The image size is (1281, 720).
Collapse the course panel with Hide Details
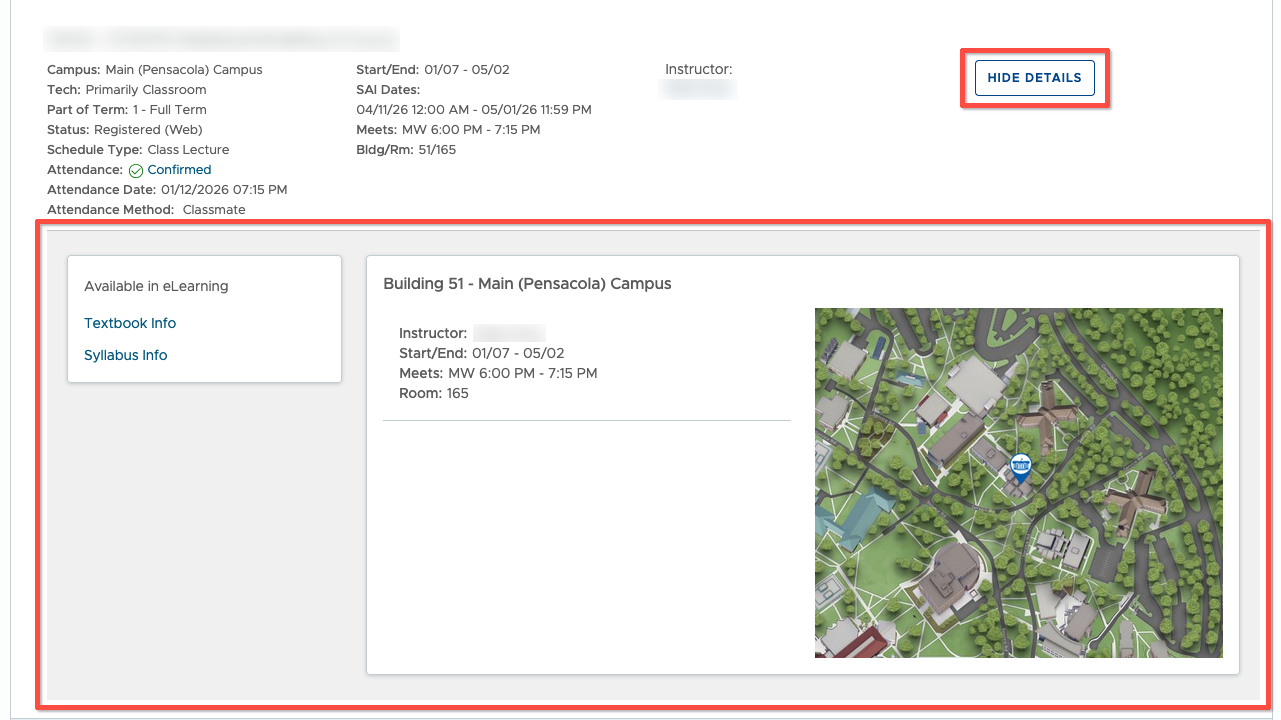tap(1034, 78)
